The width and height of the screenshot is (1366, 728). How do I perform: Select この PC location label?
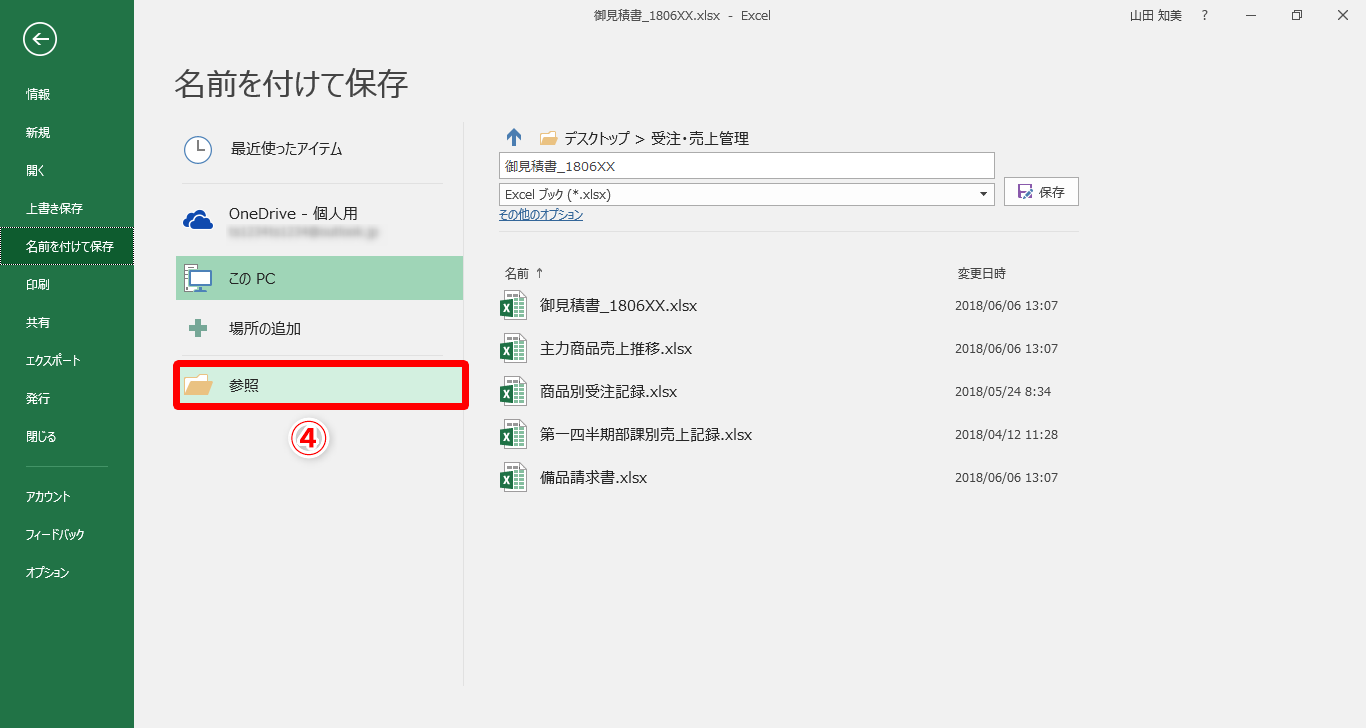click(252, 279)
